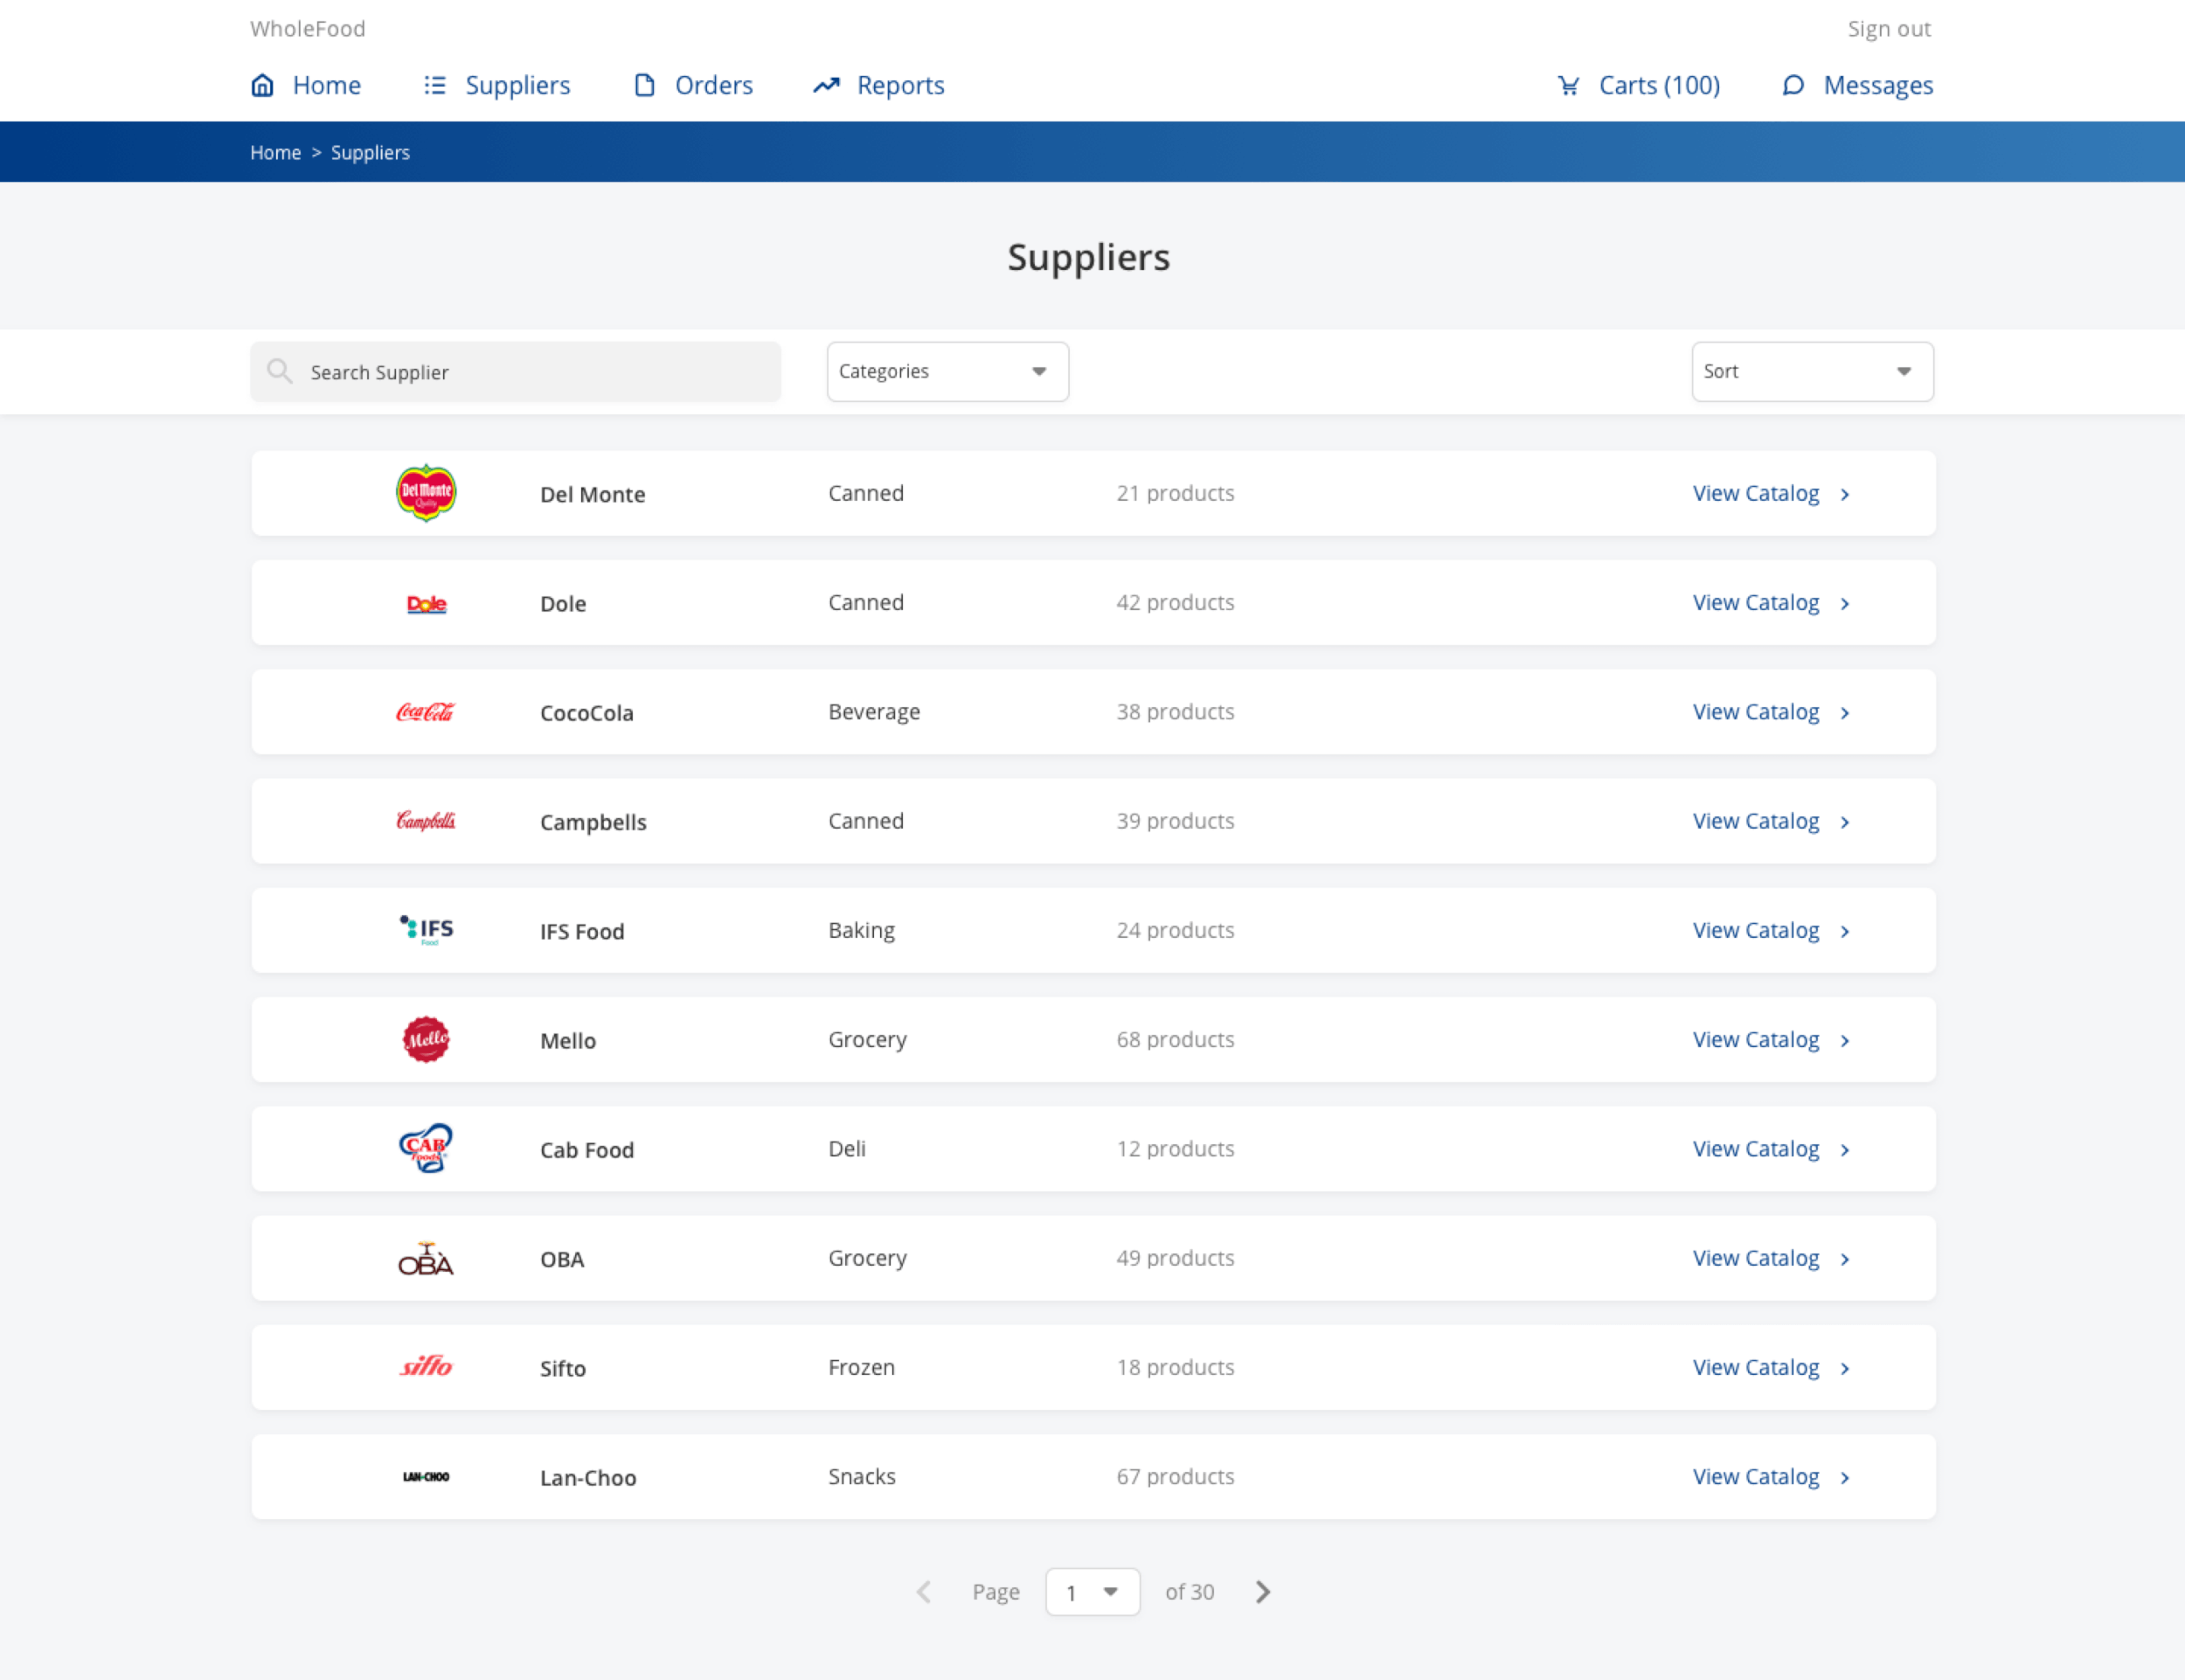
Task: Click the Reports trend arrow icon
Action: (826, 85)
